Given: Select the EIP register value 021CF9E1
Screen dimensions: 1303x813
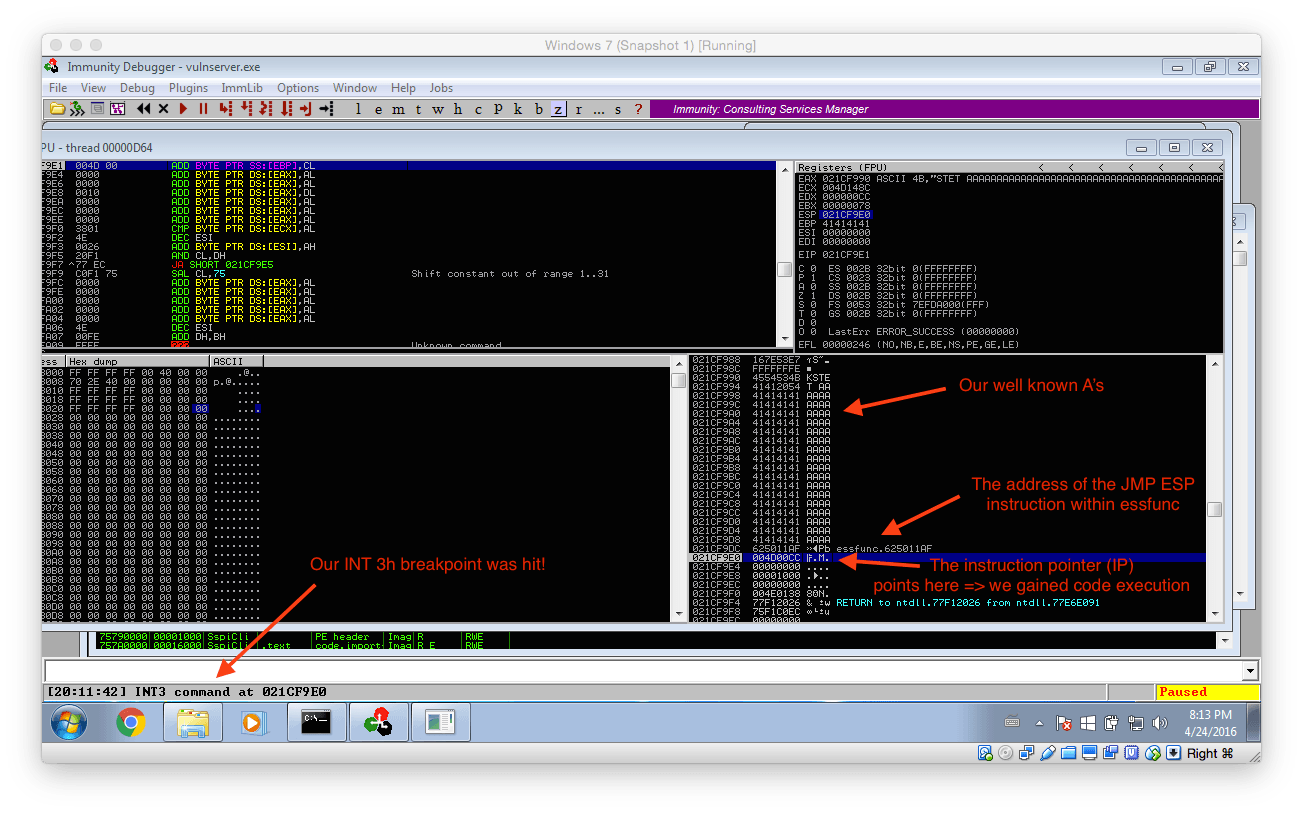Looking at the screenshot, I should point(846,254).
